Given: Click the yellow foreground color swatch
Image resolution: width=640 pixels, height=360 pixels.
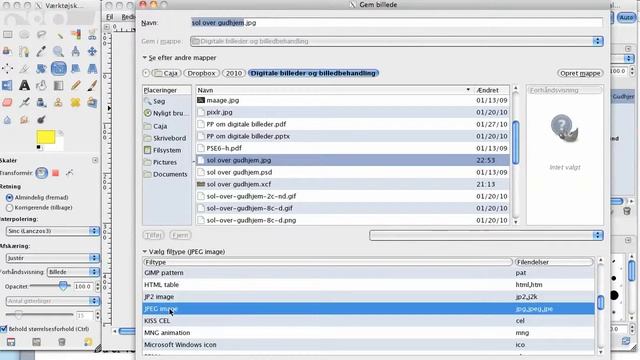Looking at the screenshot, I should point(46,137).
